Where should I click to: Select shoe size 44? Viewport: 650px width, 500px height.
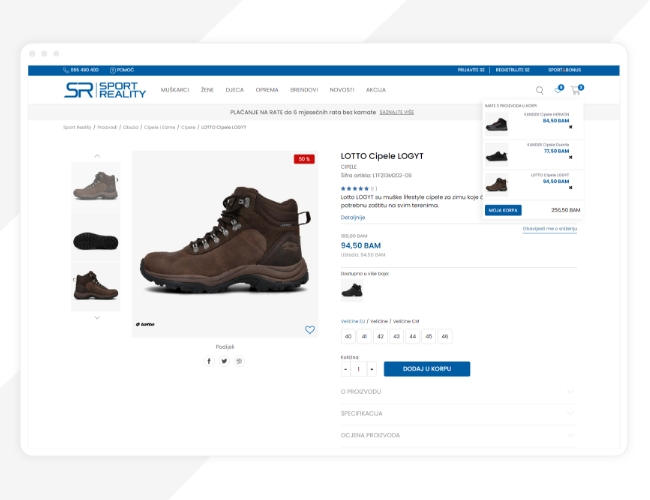(x=412, y=336)
